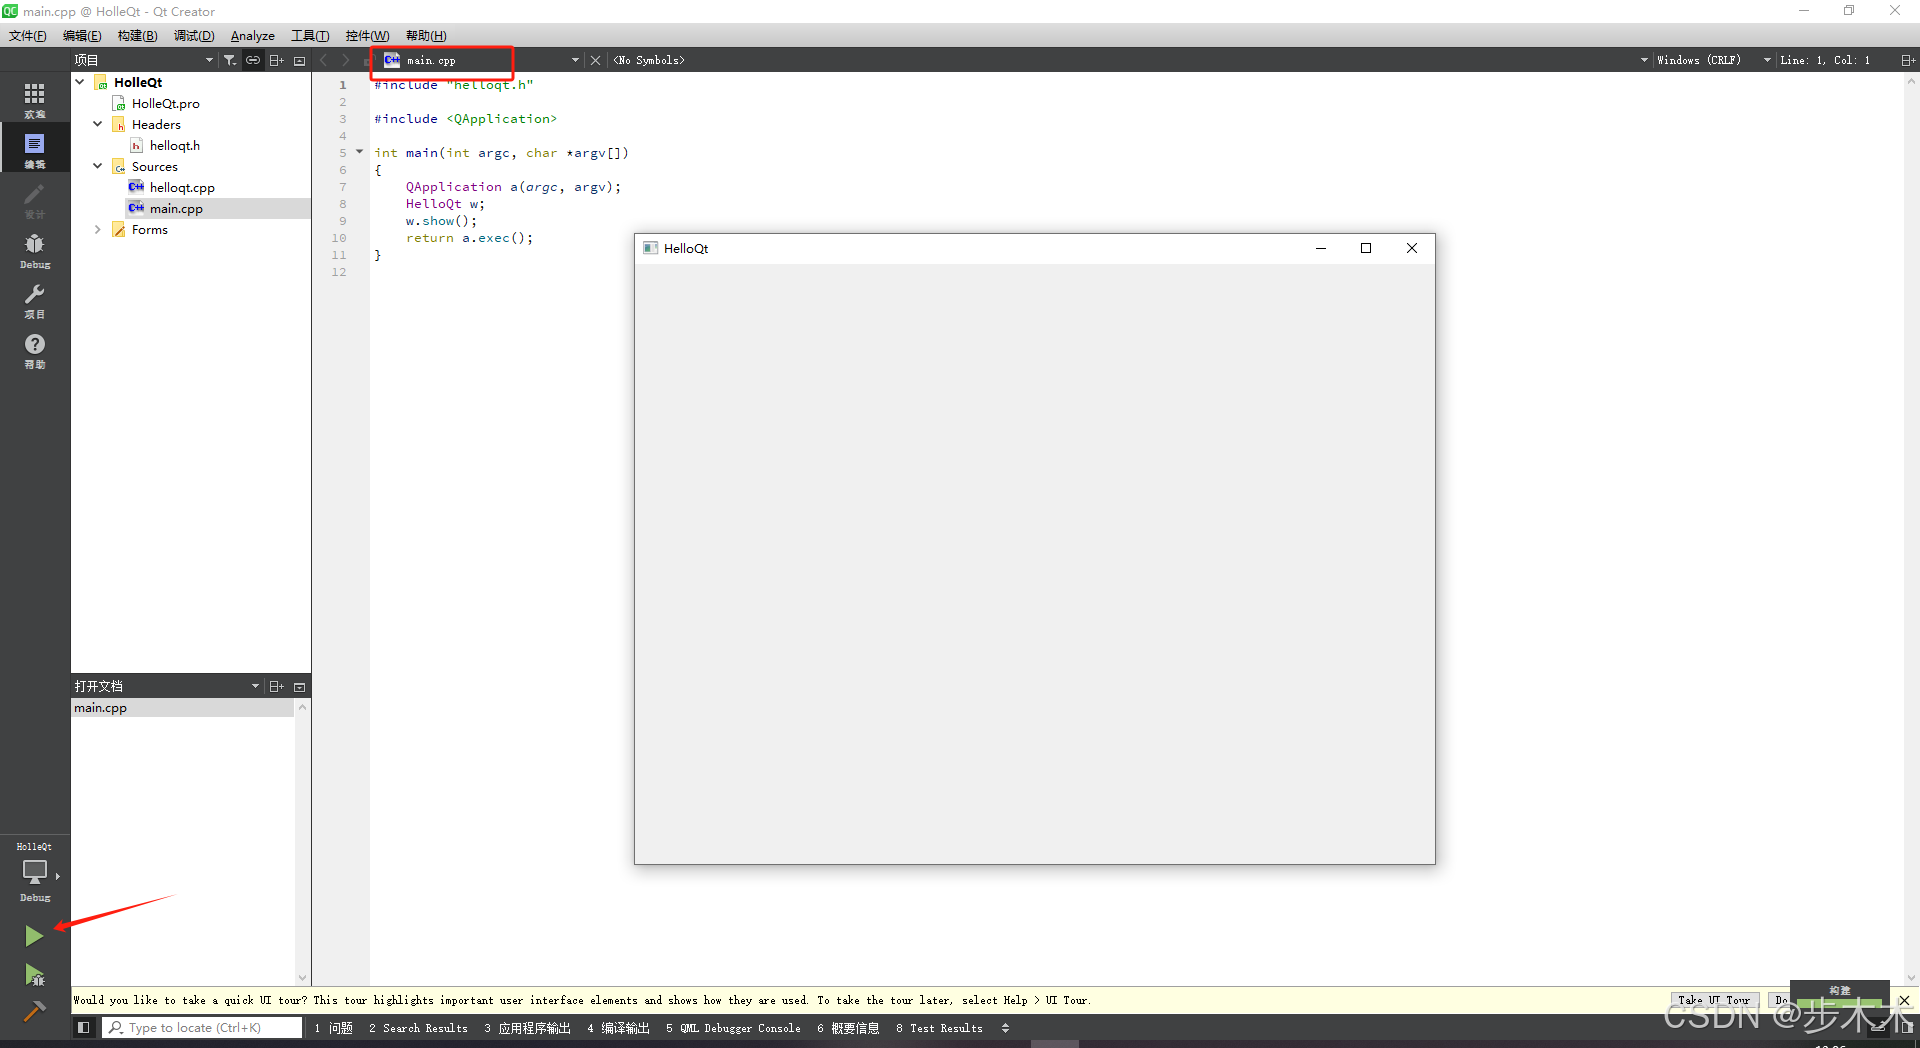Collapse the HolleQt project root node
The height and width of the screenshot is (1048, 1920).
pyautogui.click(x=80, y=82)
